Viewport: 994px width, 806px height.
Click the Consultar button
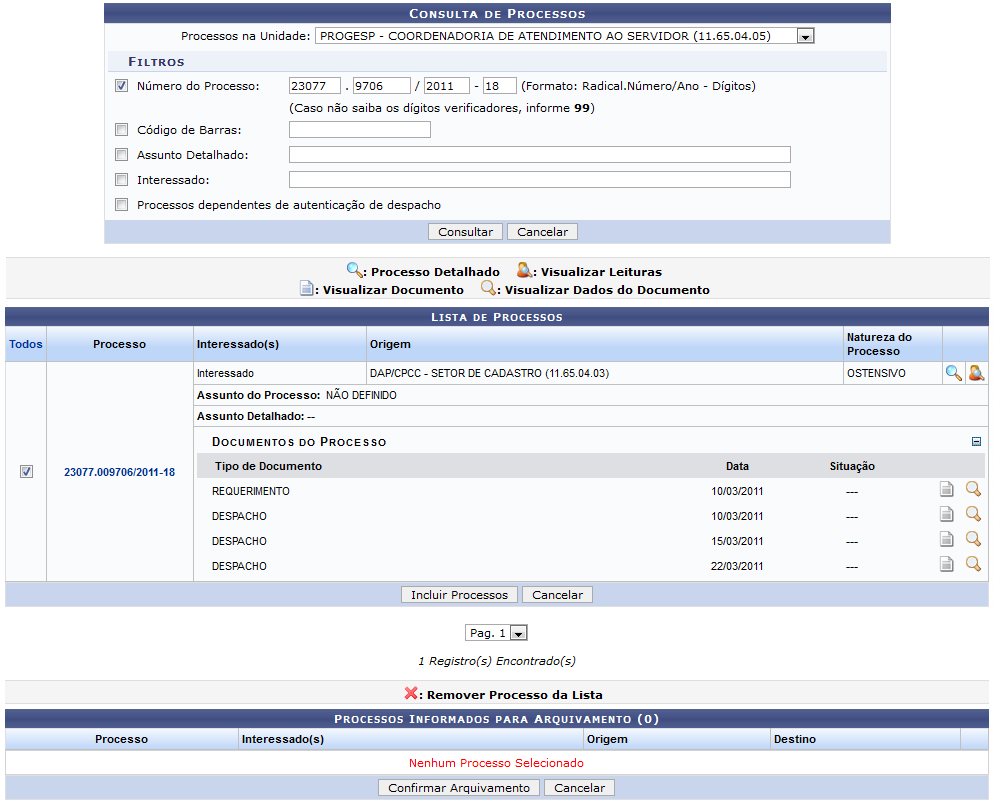(x=465, y=232)
